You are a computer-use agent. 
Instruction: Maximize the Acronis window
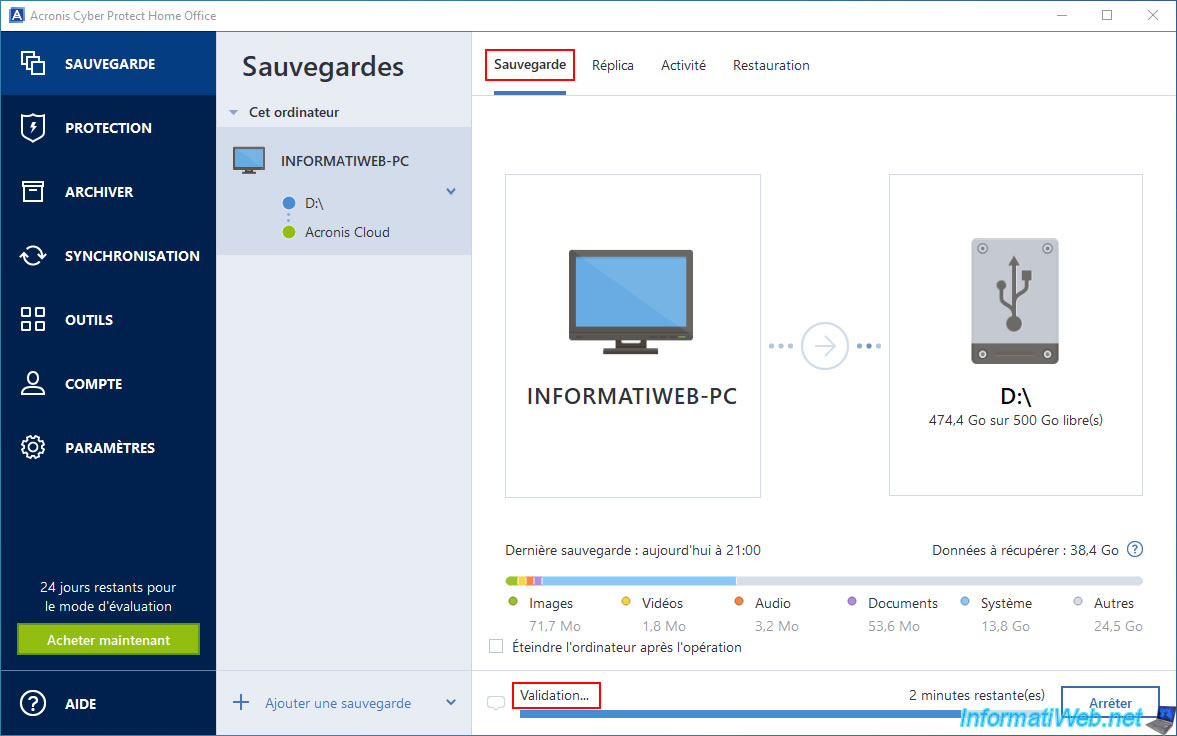point(1107,15)
